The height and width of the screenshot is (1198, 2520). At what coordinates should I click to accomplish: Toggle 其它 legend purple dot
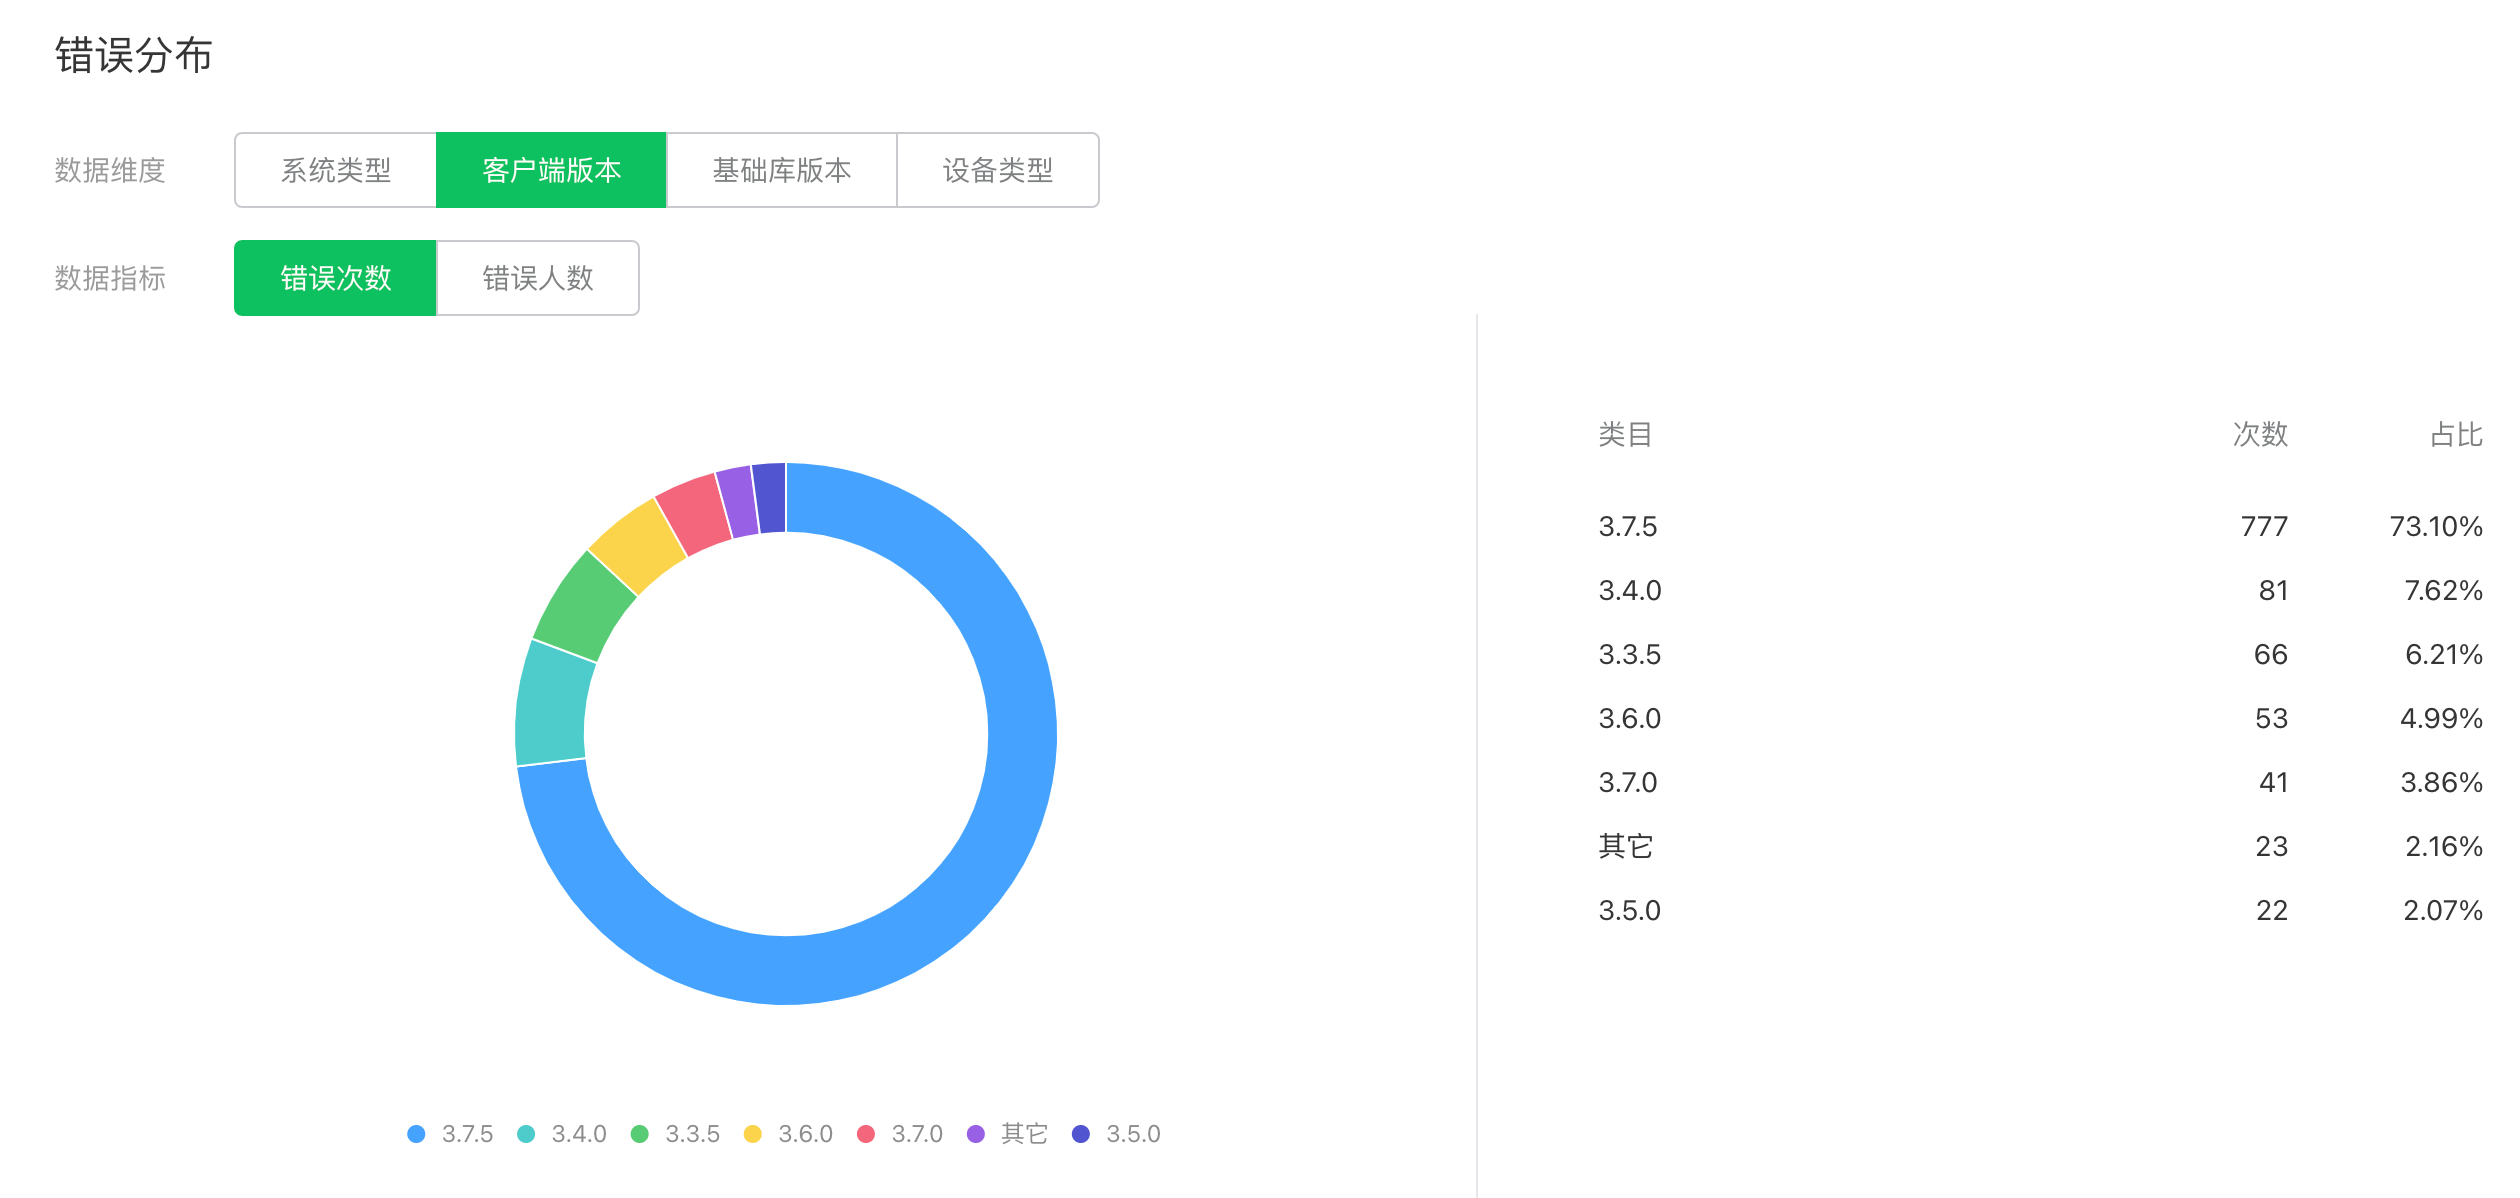tap(976, 1134)
